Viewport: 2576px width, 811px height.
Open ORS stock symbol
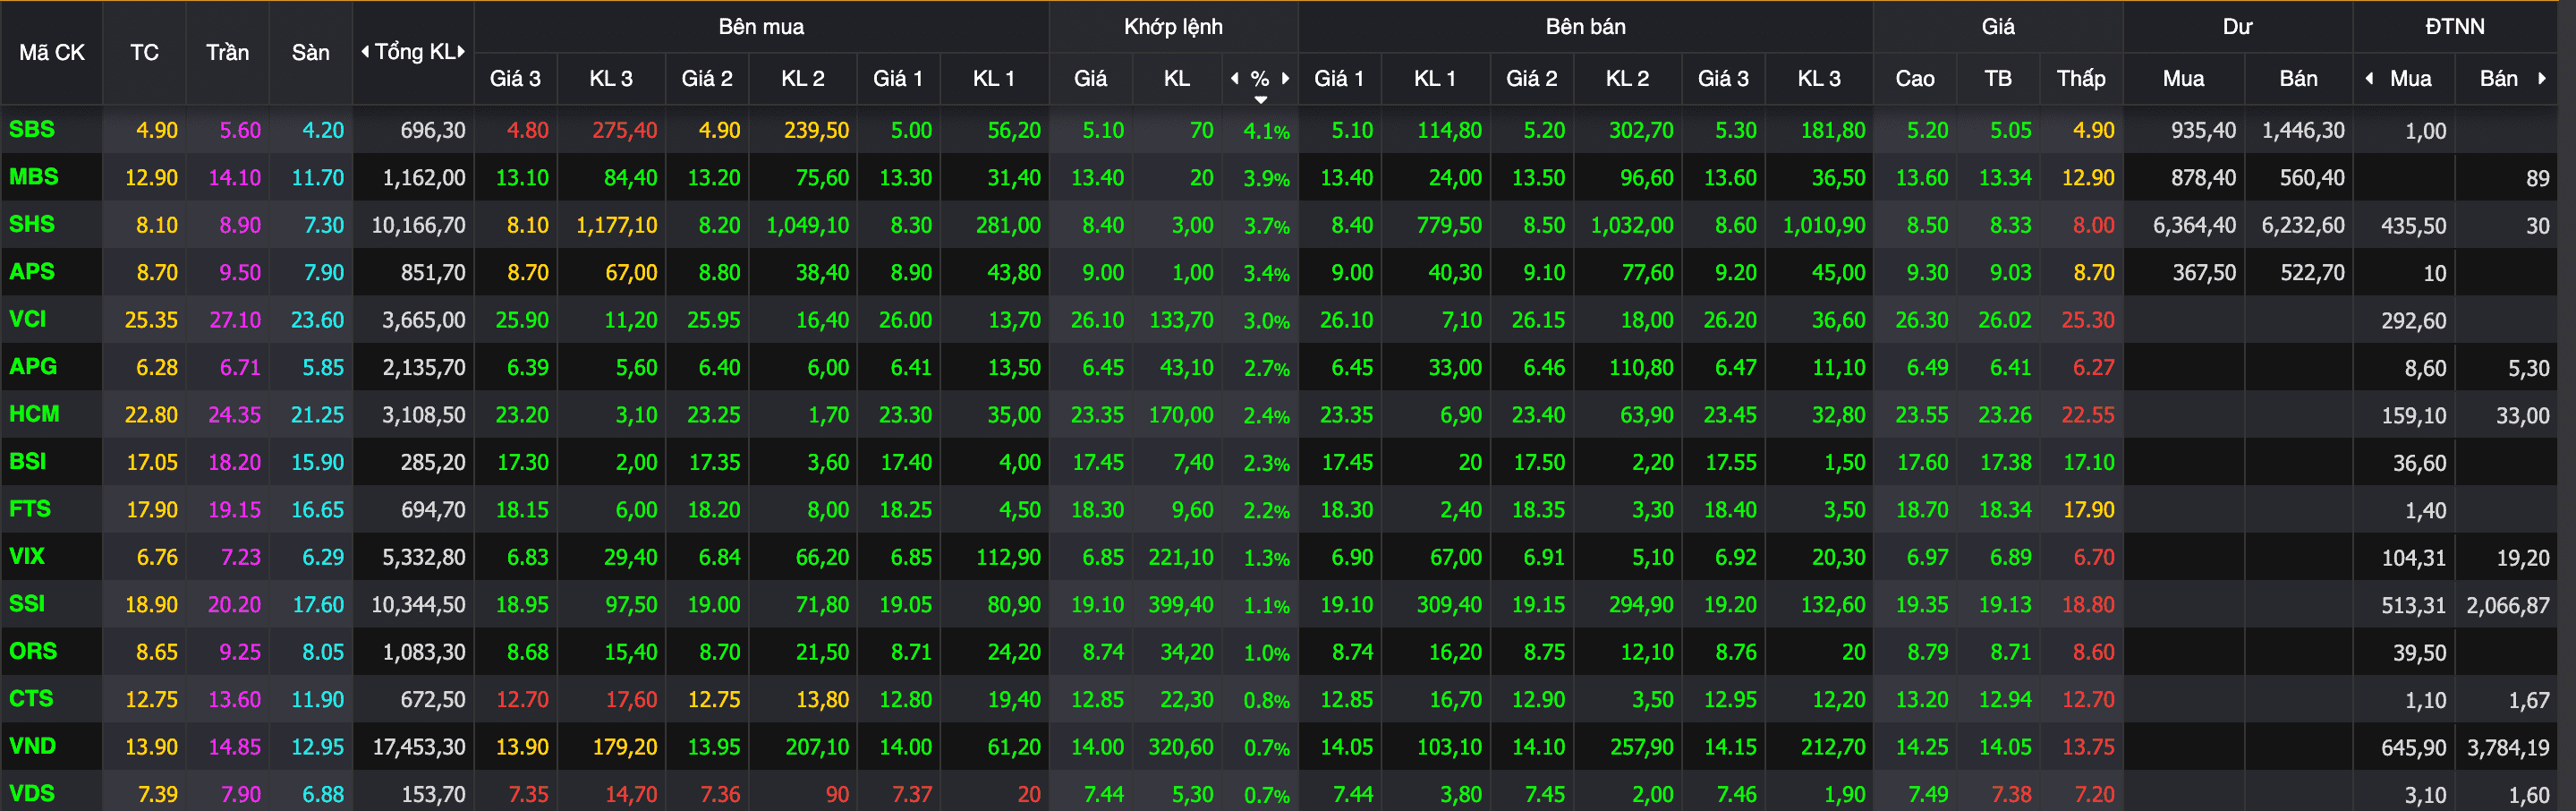pyautogui.click(x=33, y=651)
